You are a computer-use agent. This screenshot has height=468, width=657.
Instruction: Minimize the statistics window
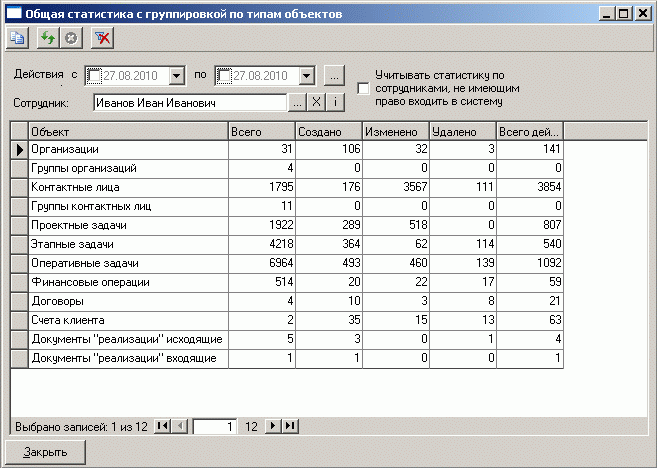coord(606,14)
